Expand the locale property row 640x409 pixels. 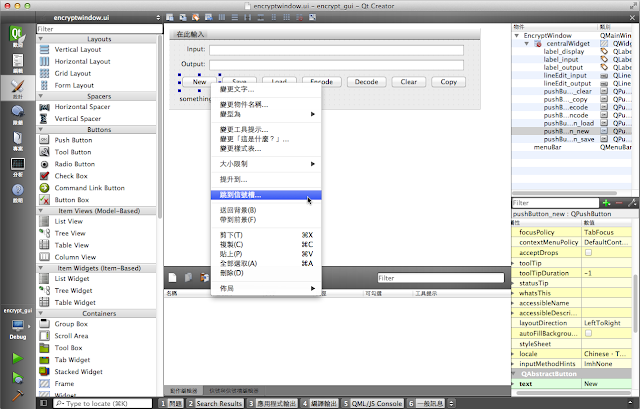(513, 354)
